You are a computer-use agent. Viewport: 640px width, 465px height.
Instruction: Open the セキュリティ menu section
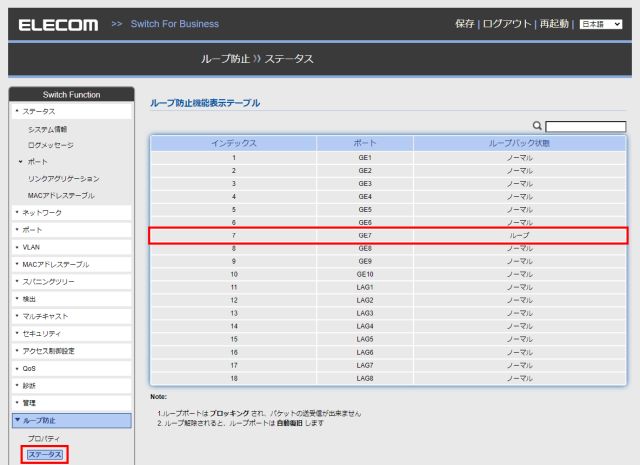(x=42, y=333)
